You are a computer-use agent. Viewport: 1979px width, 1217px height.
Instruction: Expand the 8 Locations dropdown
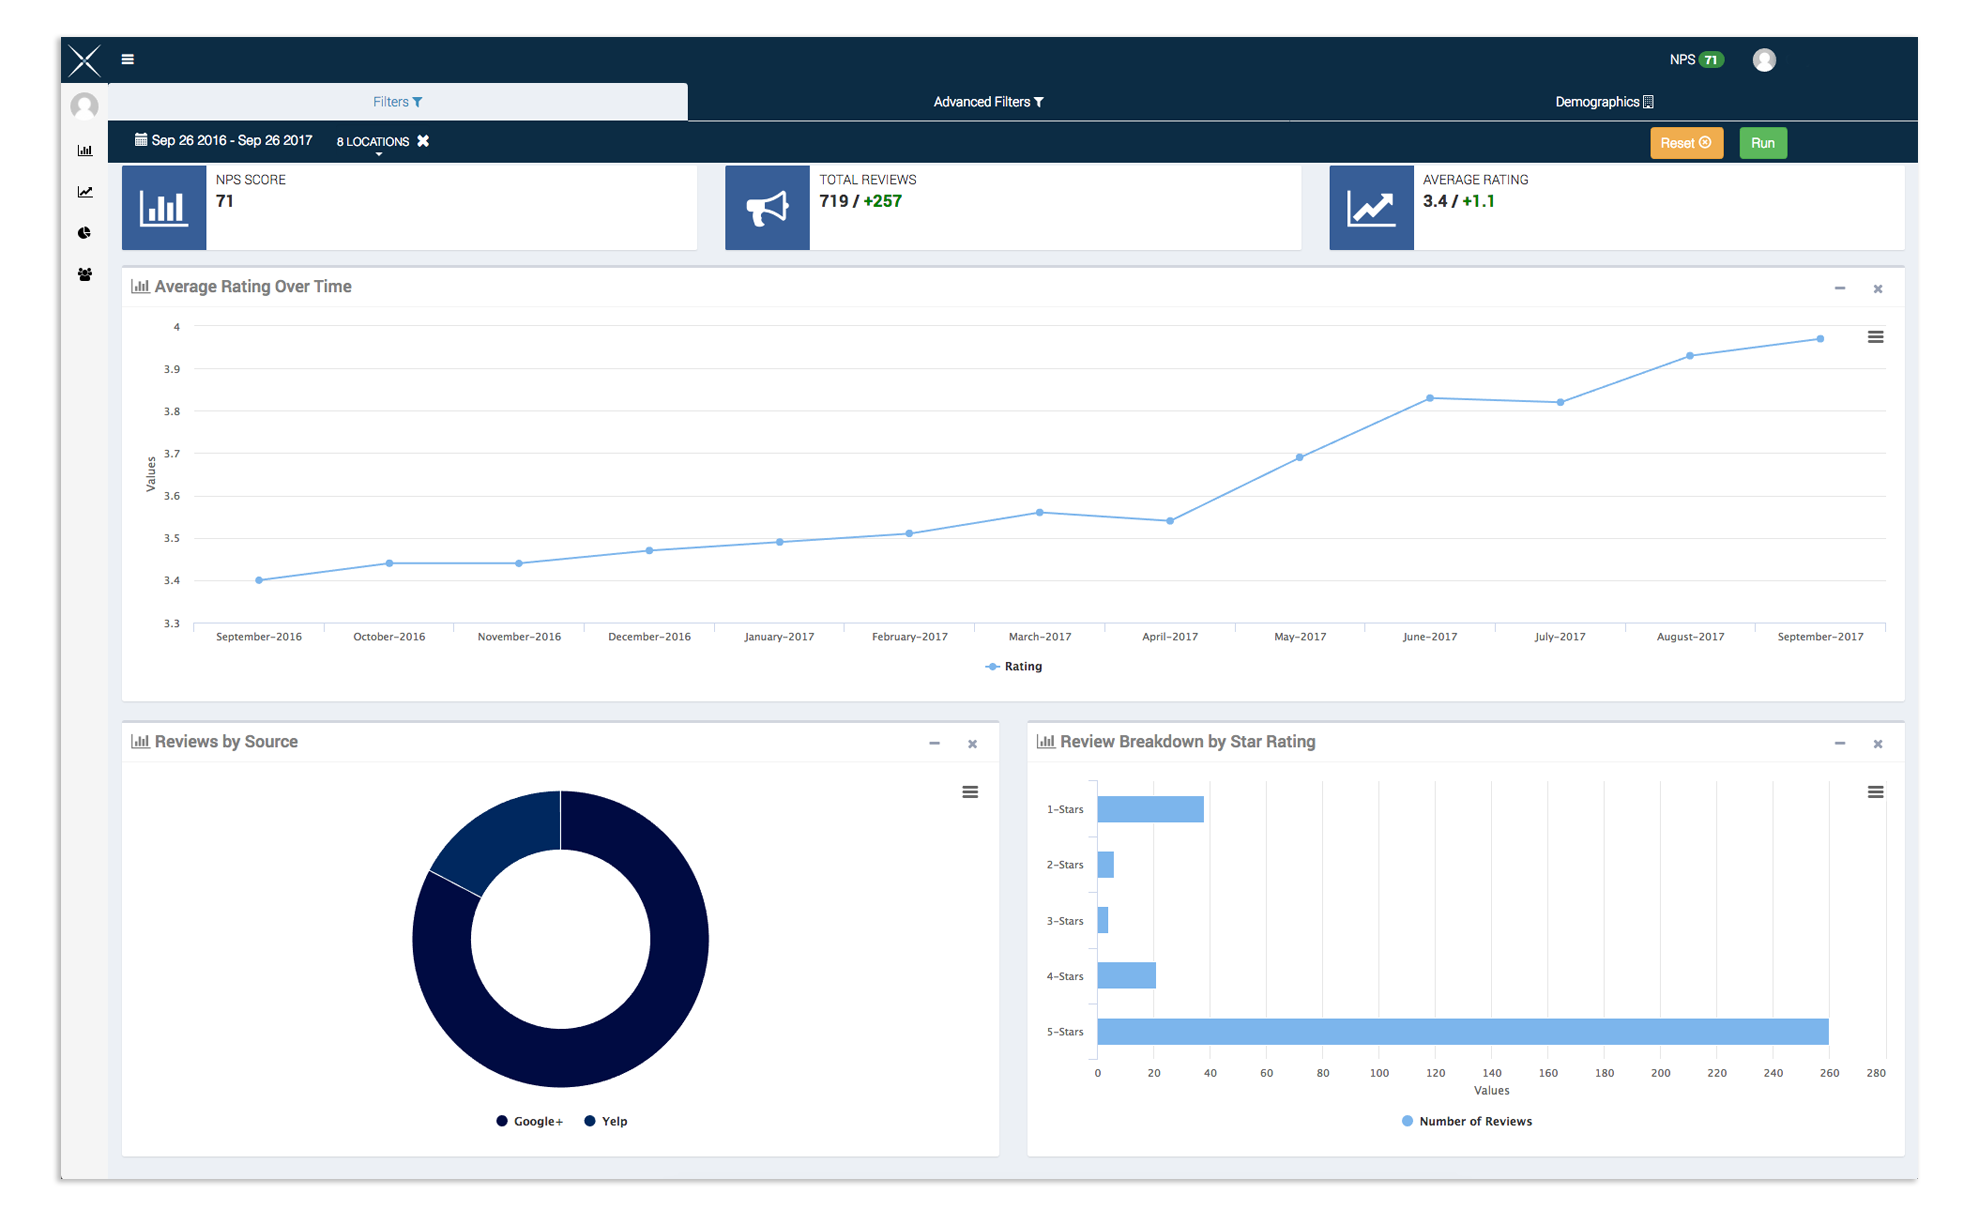point(373,142)
